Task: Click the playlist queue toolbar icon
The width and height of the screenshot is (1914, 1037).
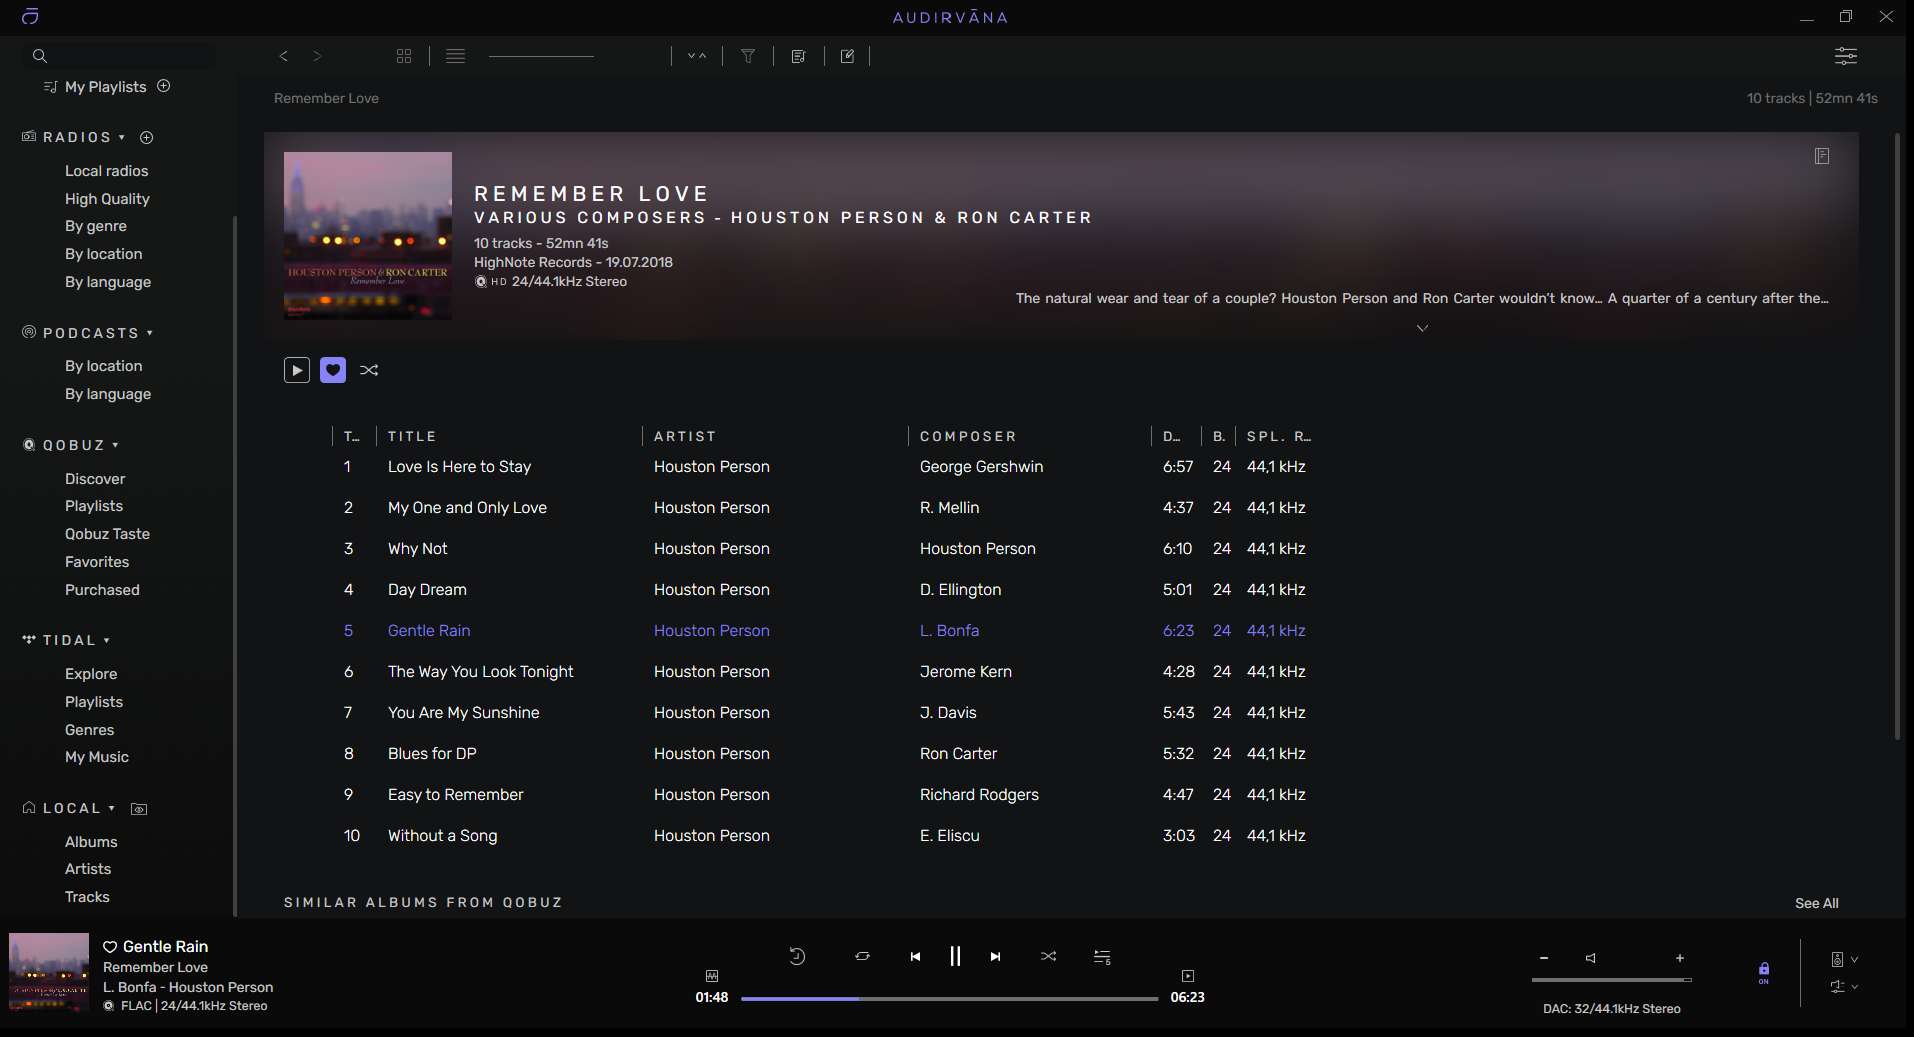Action: tap(798, 56)
